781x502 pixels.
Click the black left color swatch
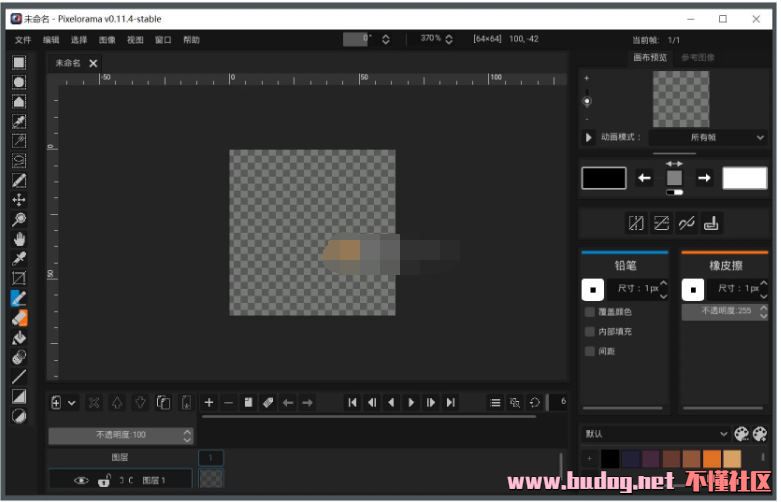click(x=604, y=178)
